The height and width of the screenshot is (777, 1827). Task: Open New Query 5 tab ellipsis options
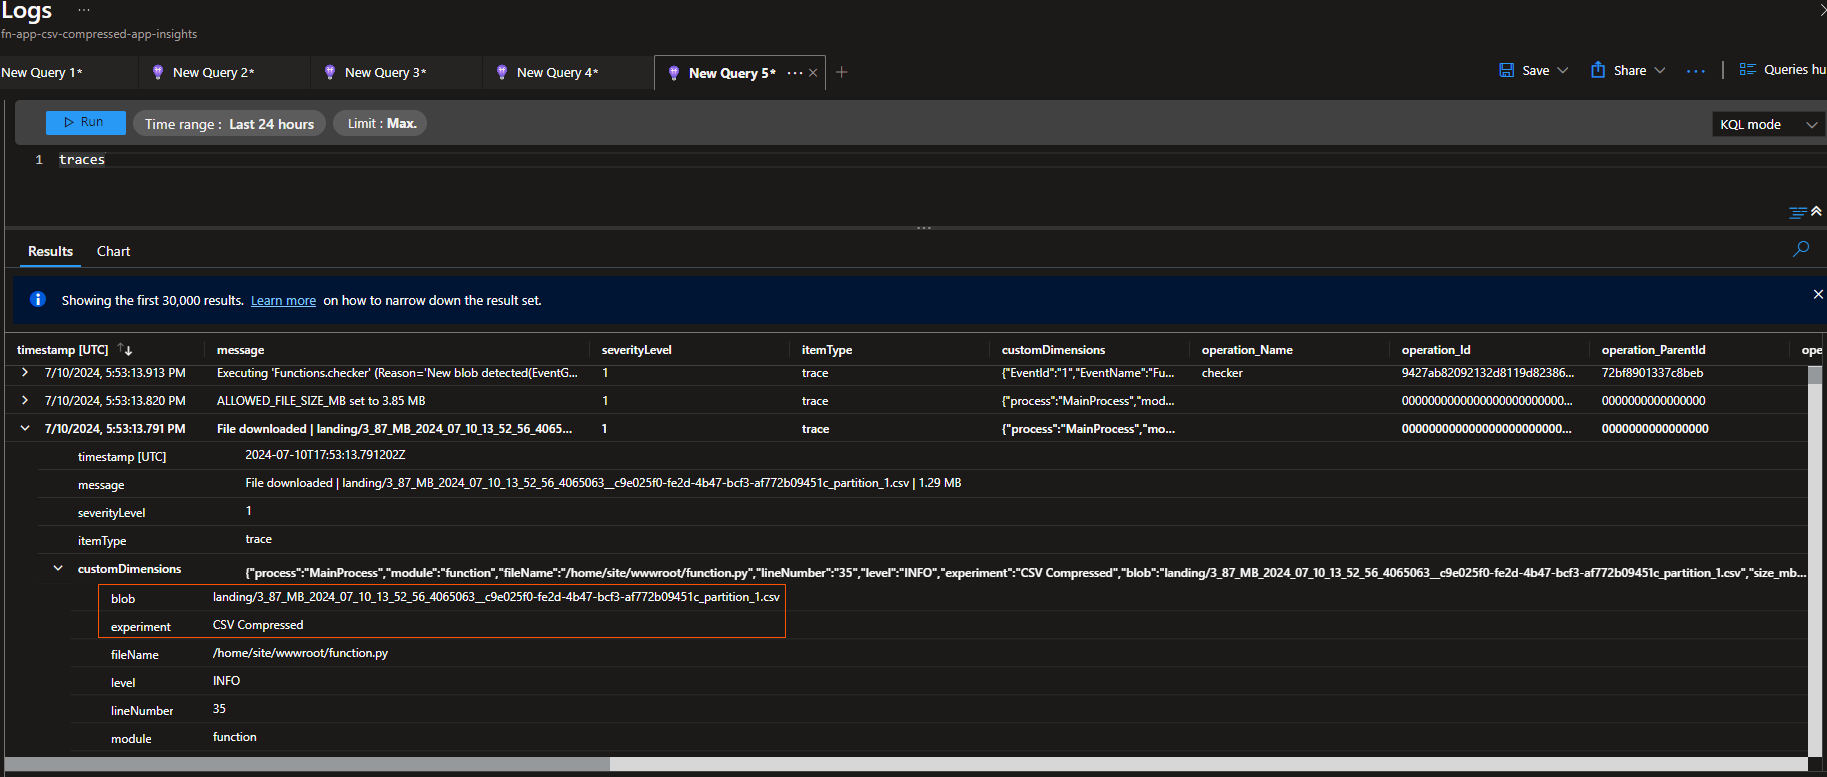click(x=795, y=73)
